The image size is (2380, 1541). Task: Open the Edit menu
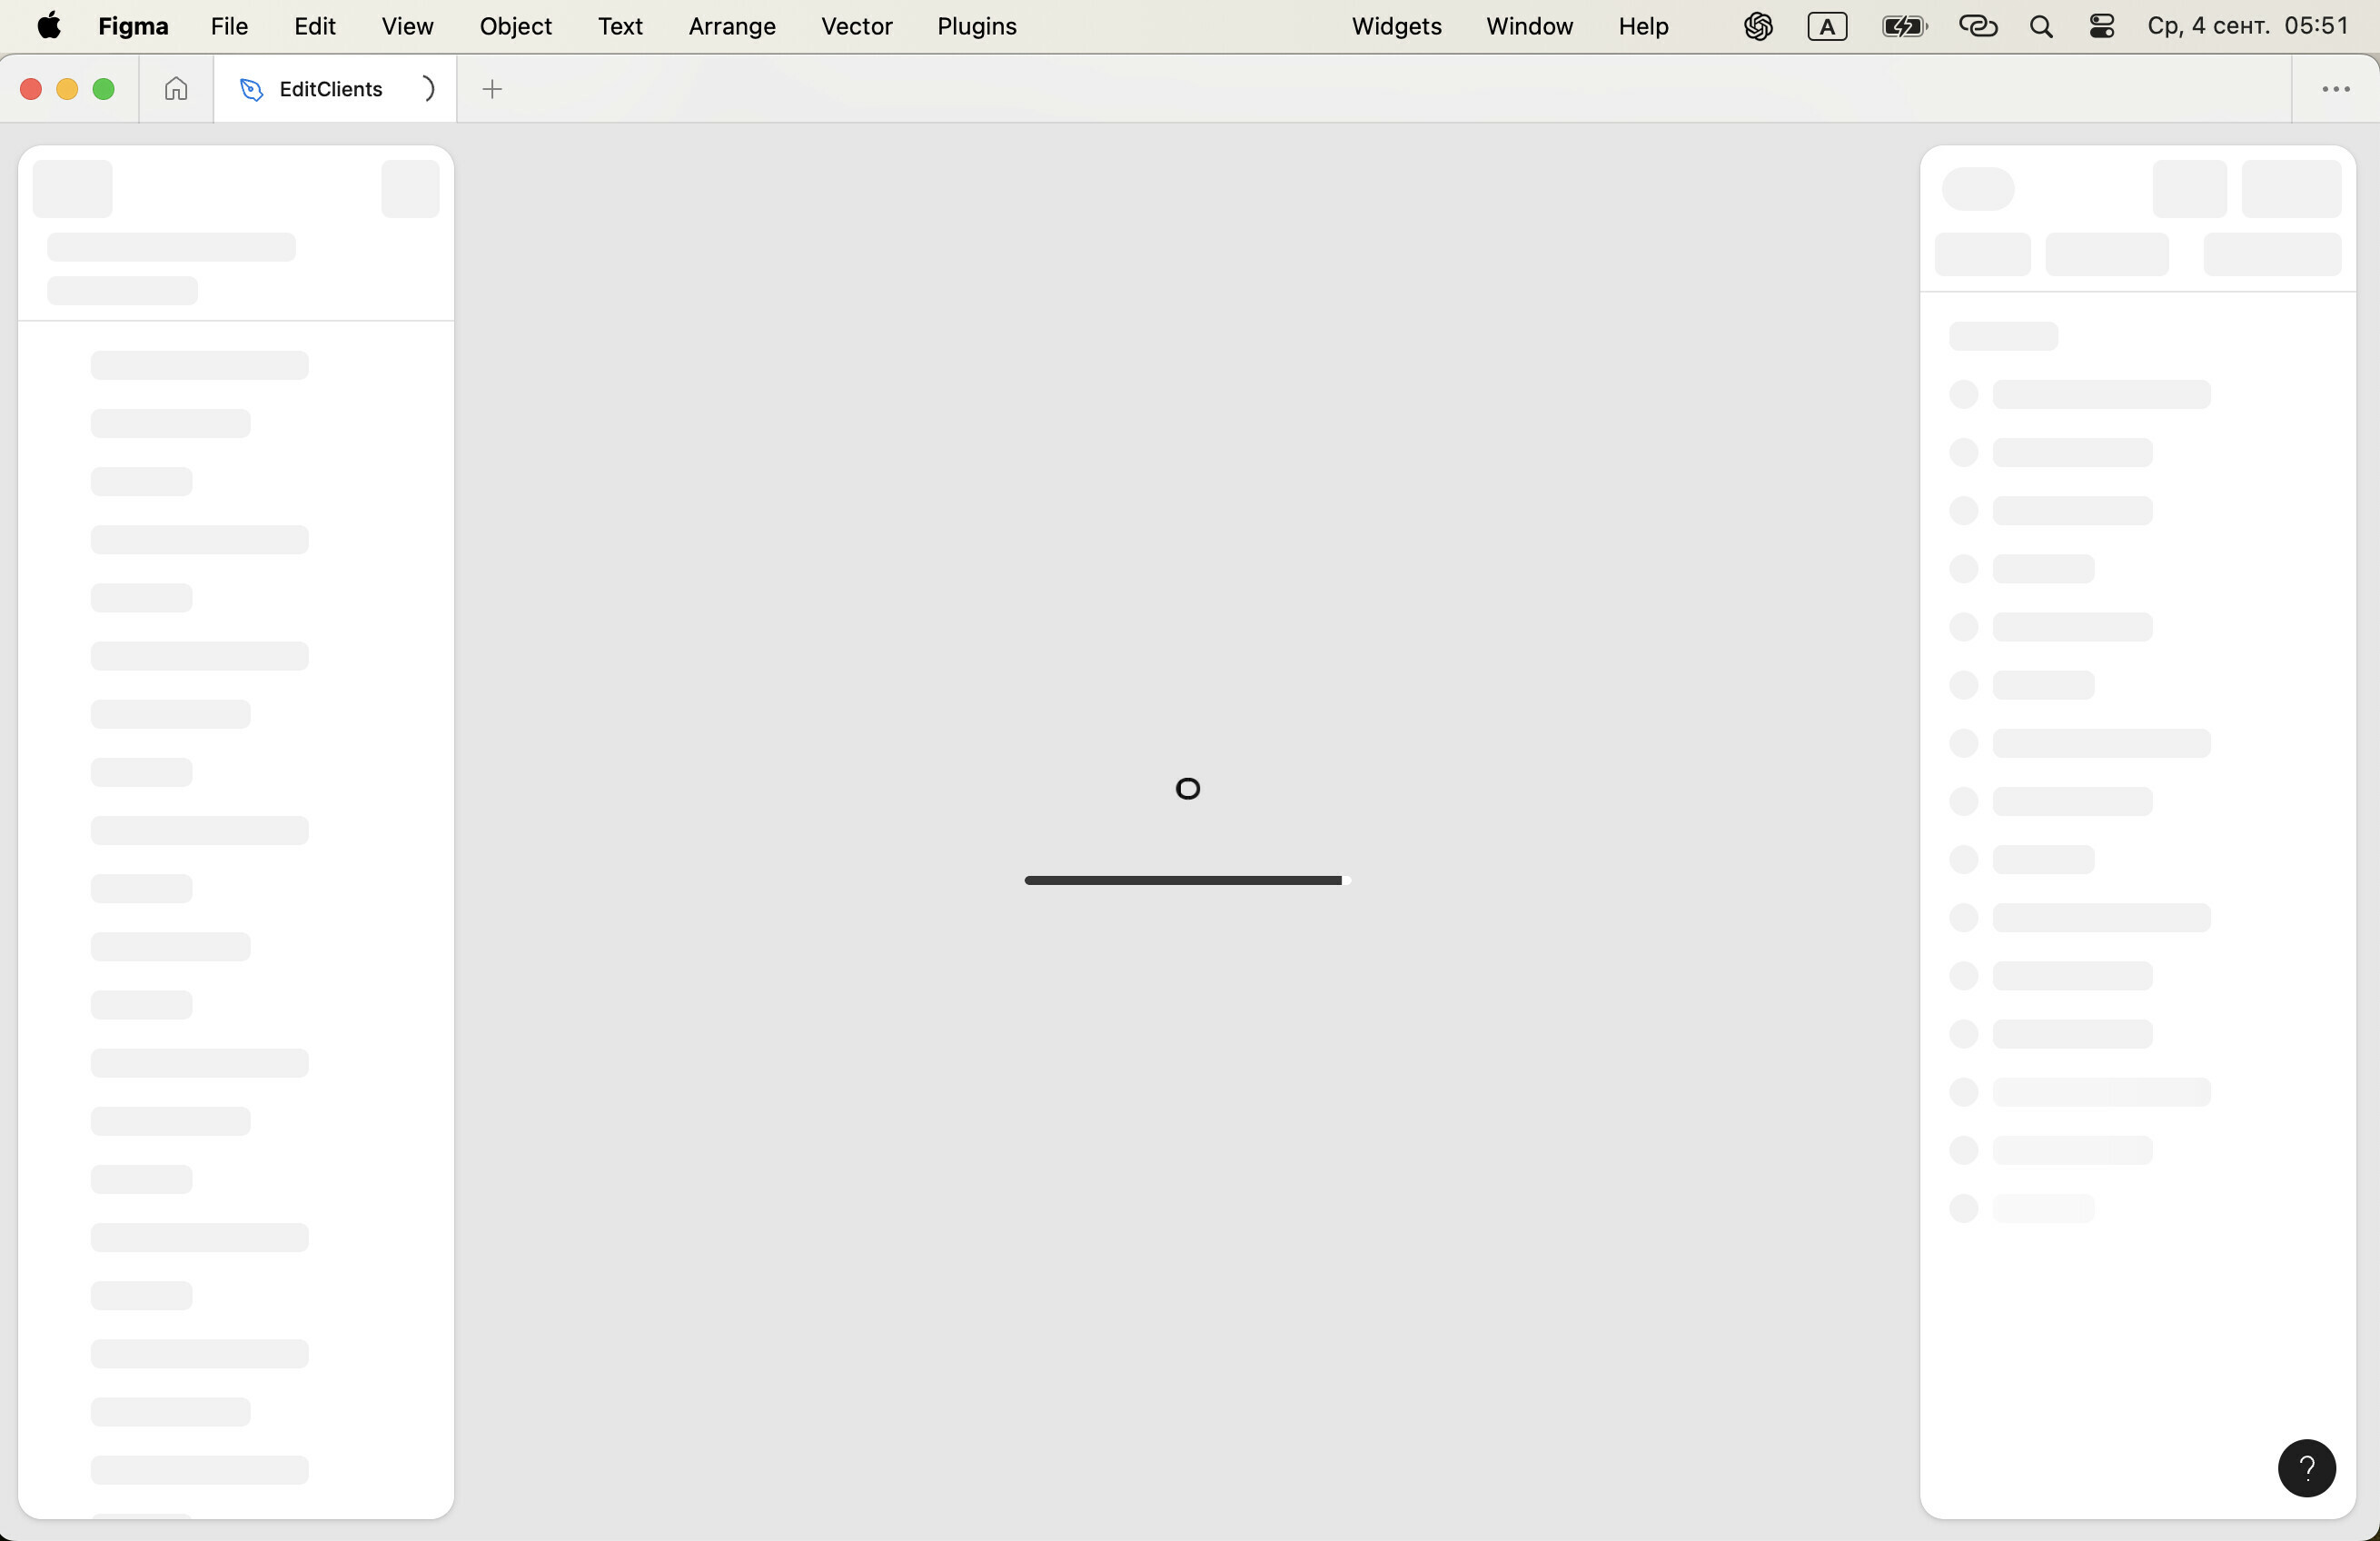coord(312,26)
